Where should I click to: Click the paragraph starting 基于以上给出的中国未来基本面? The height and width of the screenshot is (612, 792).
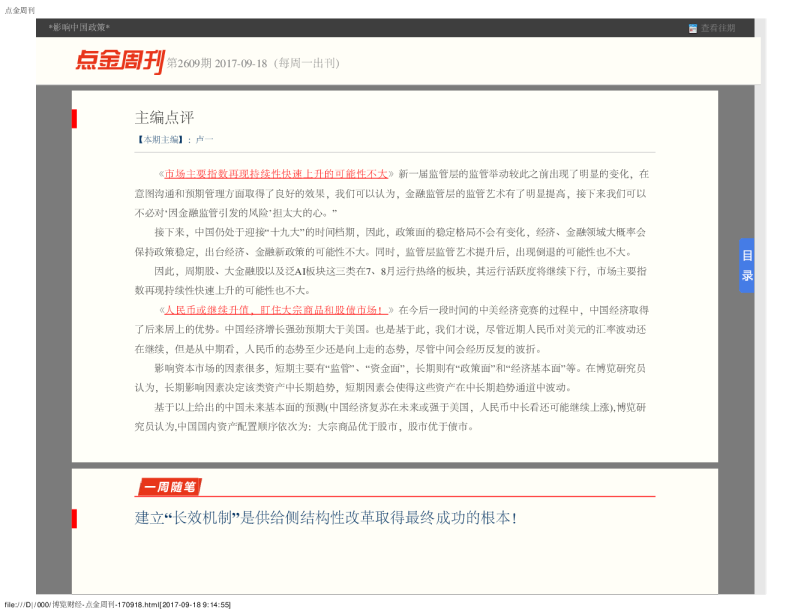pos(390,417)
